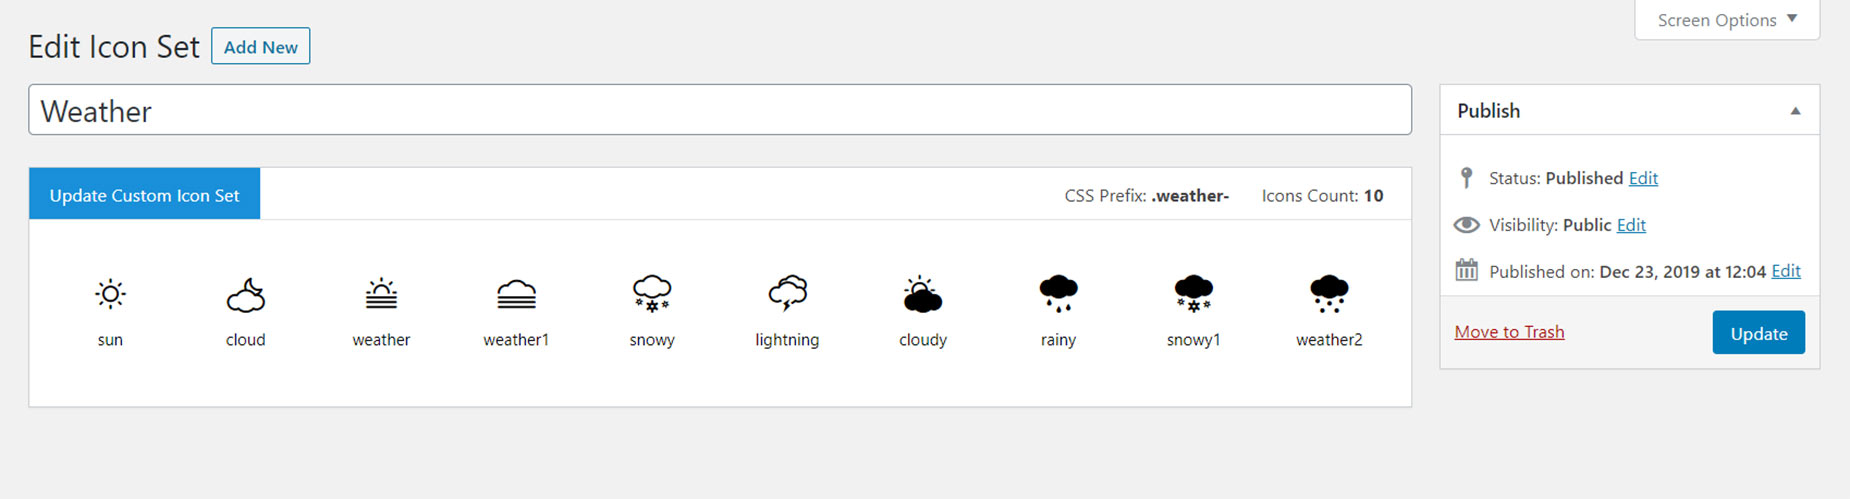Choose the weather sunrise icon
This screenshot has height=499, width=1850.
pyautogui.click(x=381, y=294)
